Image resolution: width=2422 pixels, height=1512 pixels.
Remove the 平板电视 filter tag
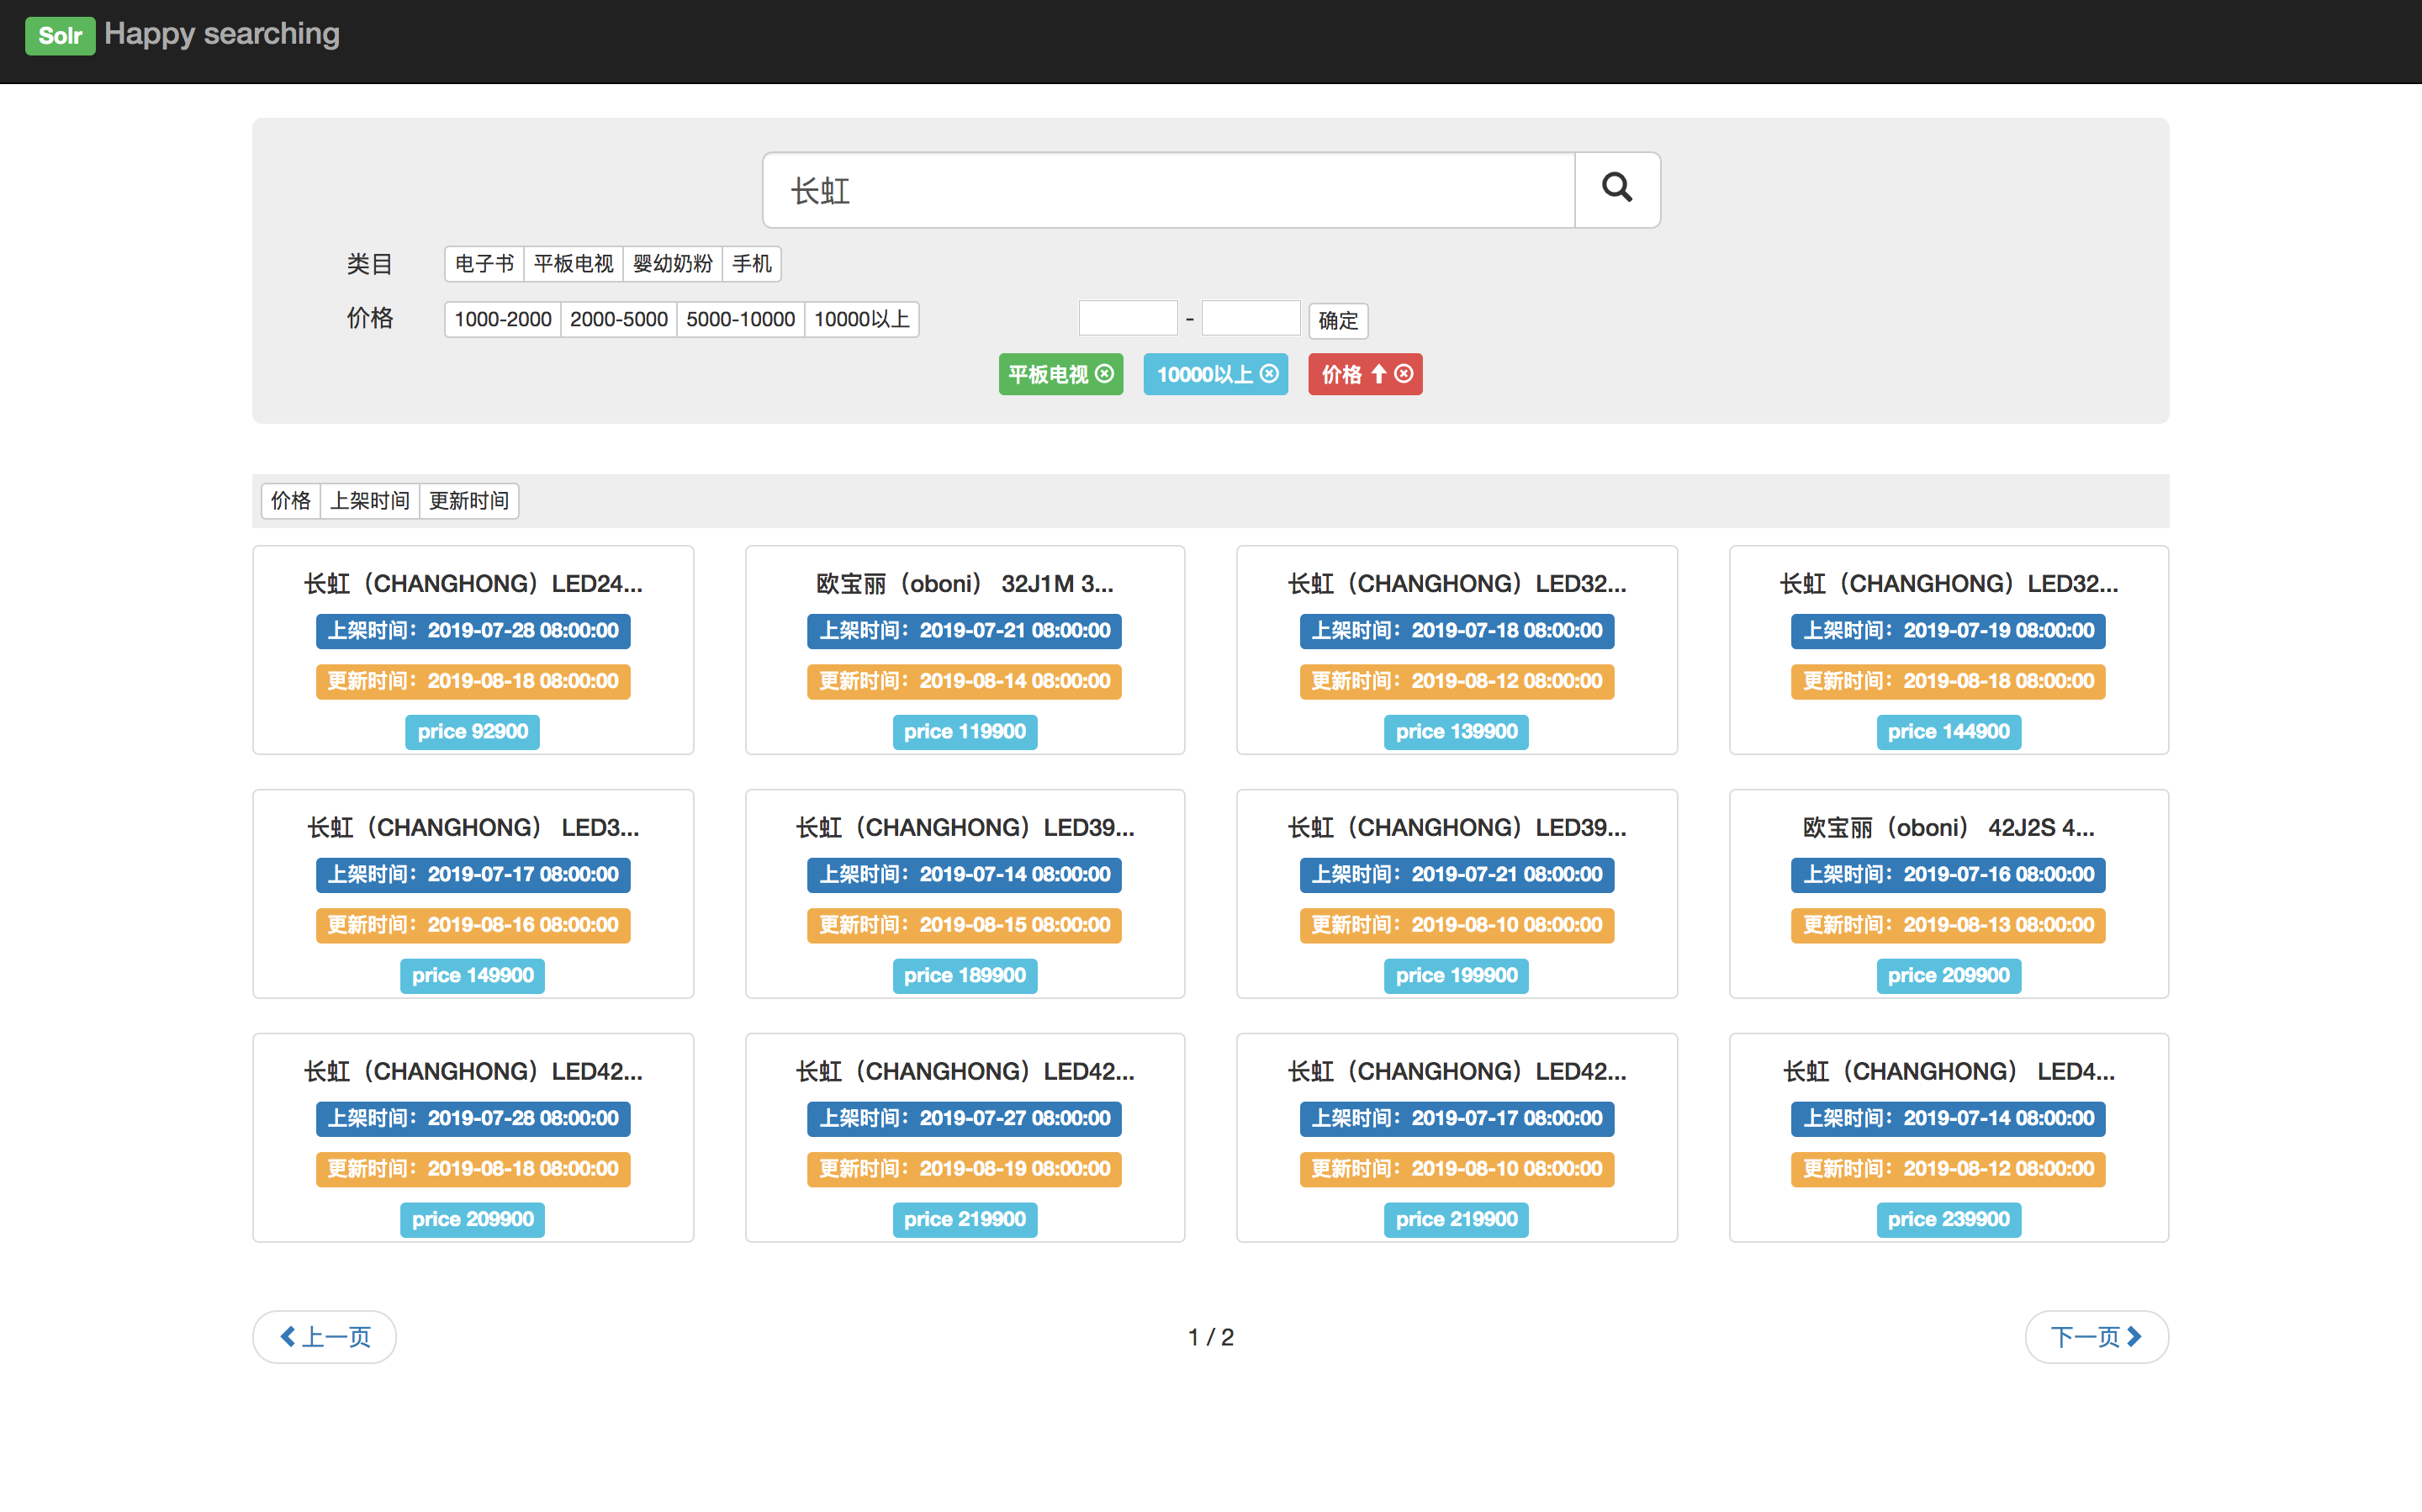[x=1104, y=374]
